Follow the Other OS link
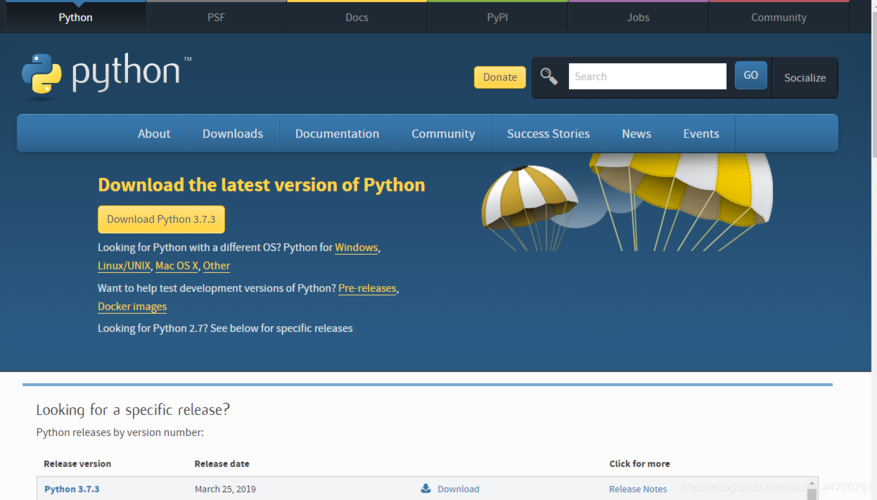 pos(216,266)
